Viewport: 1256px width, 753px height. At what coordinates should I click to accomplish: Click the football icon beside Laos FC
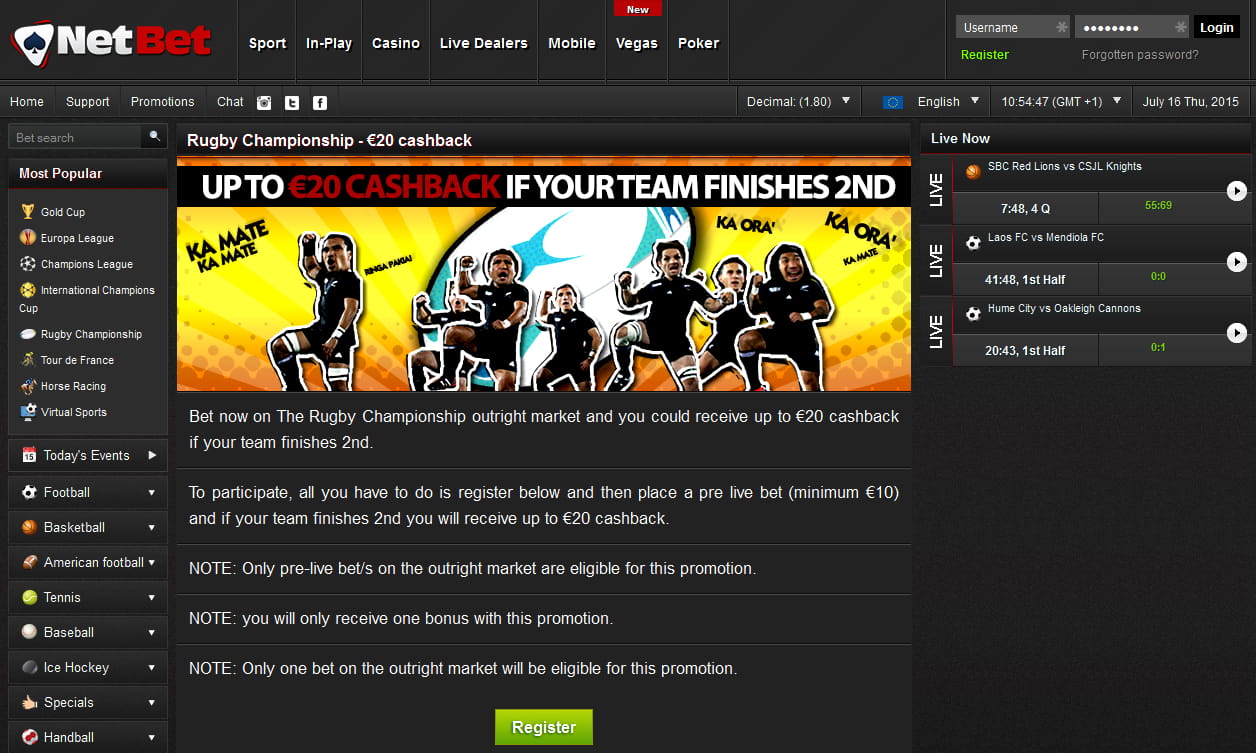[973, 243]
